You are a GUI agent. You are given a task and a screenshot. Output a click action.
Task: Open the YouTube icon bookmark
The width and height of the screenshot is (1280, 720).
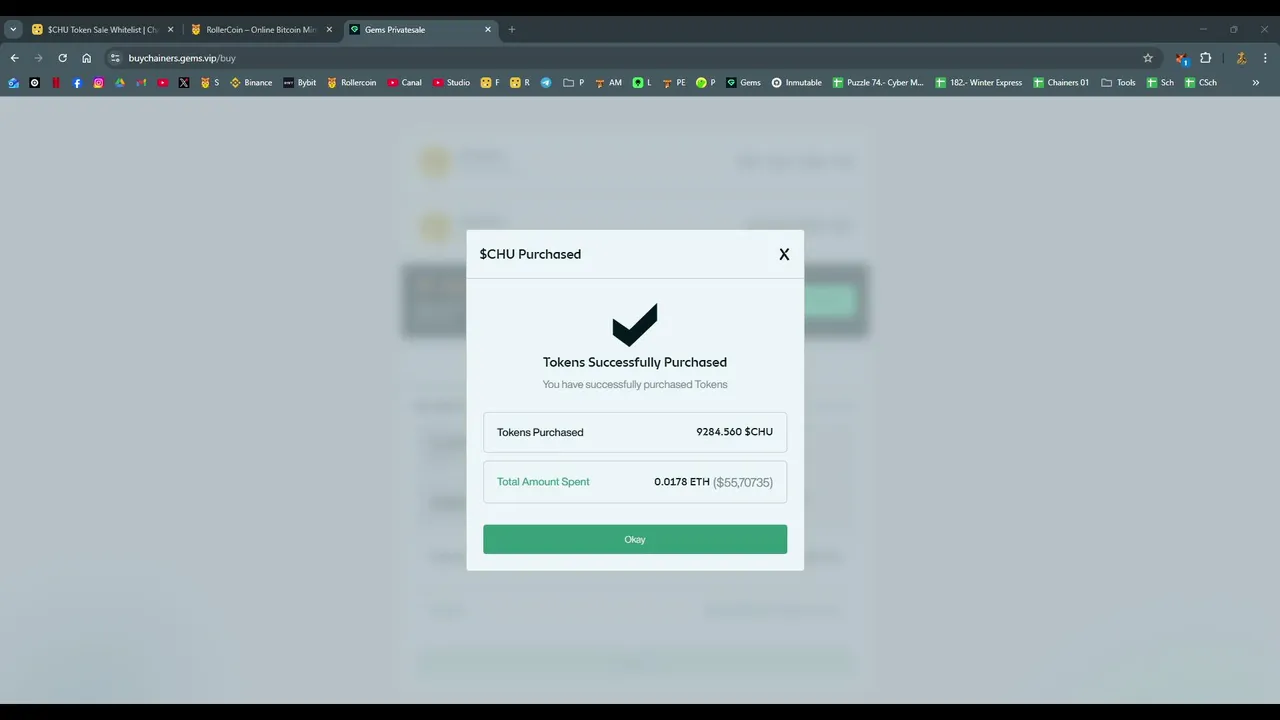pyautogui.click(x=163, y=83)
